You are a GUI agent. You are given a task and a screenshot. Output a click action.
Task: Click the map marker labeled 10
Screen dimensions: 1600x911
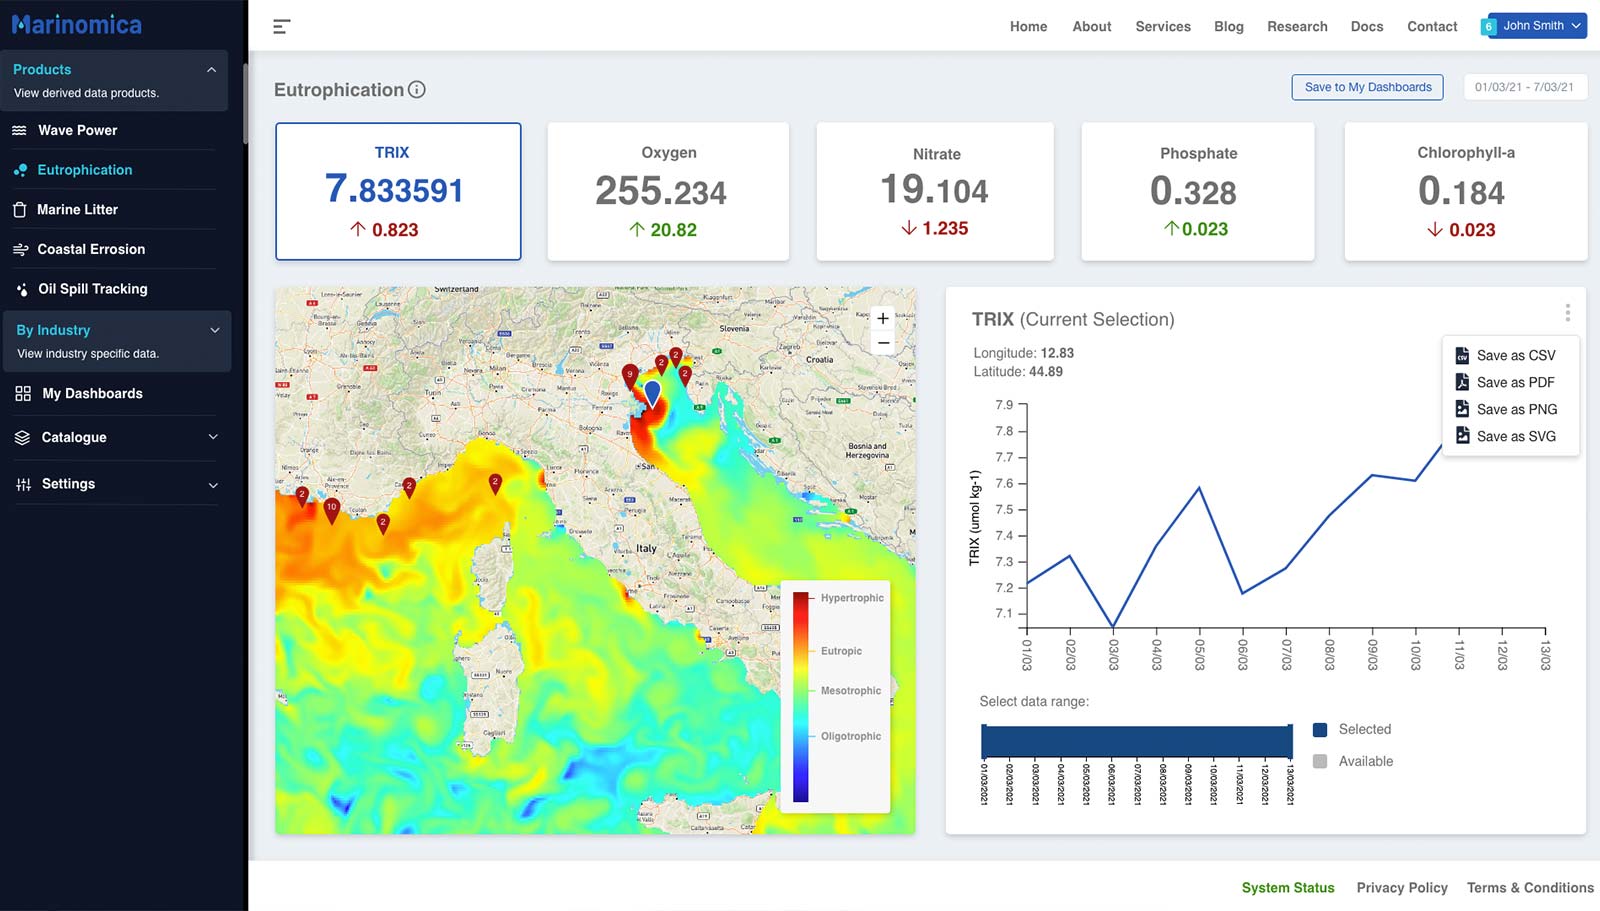point(332,509)
